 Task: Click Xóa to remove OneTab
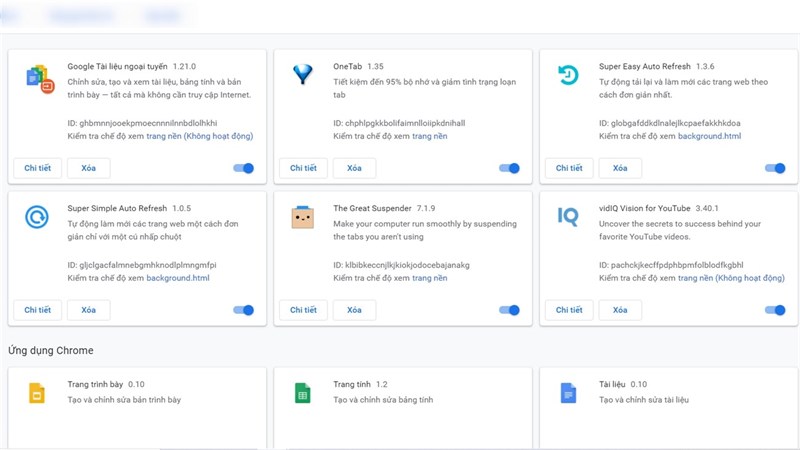(x=354, y=168)
